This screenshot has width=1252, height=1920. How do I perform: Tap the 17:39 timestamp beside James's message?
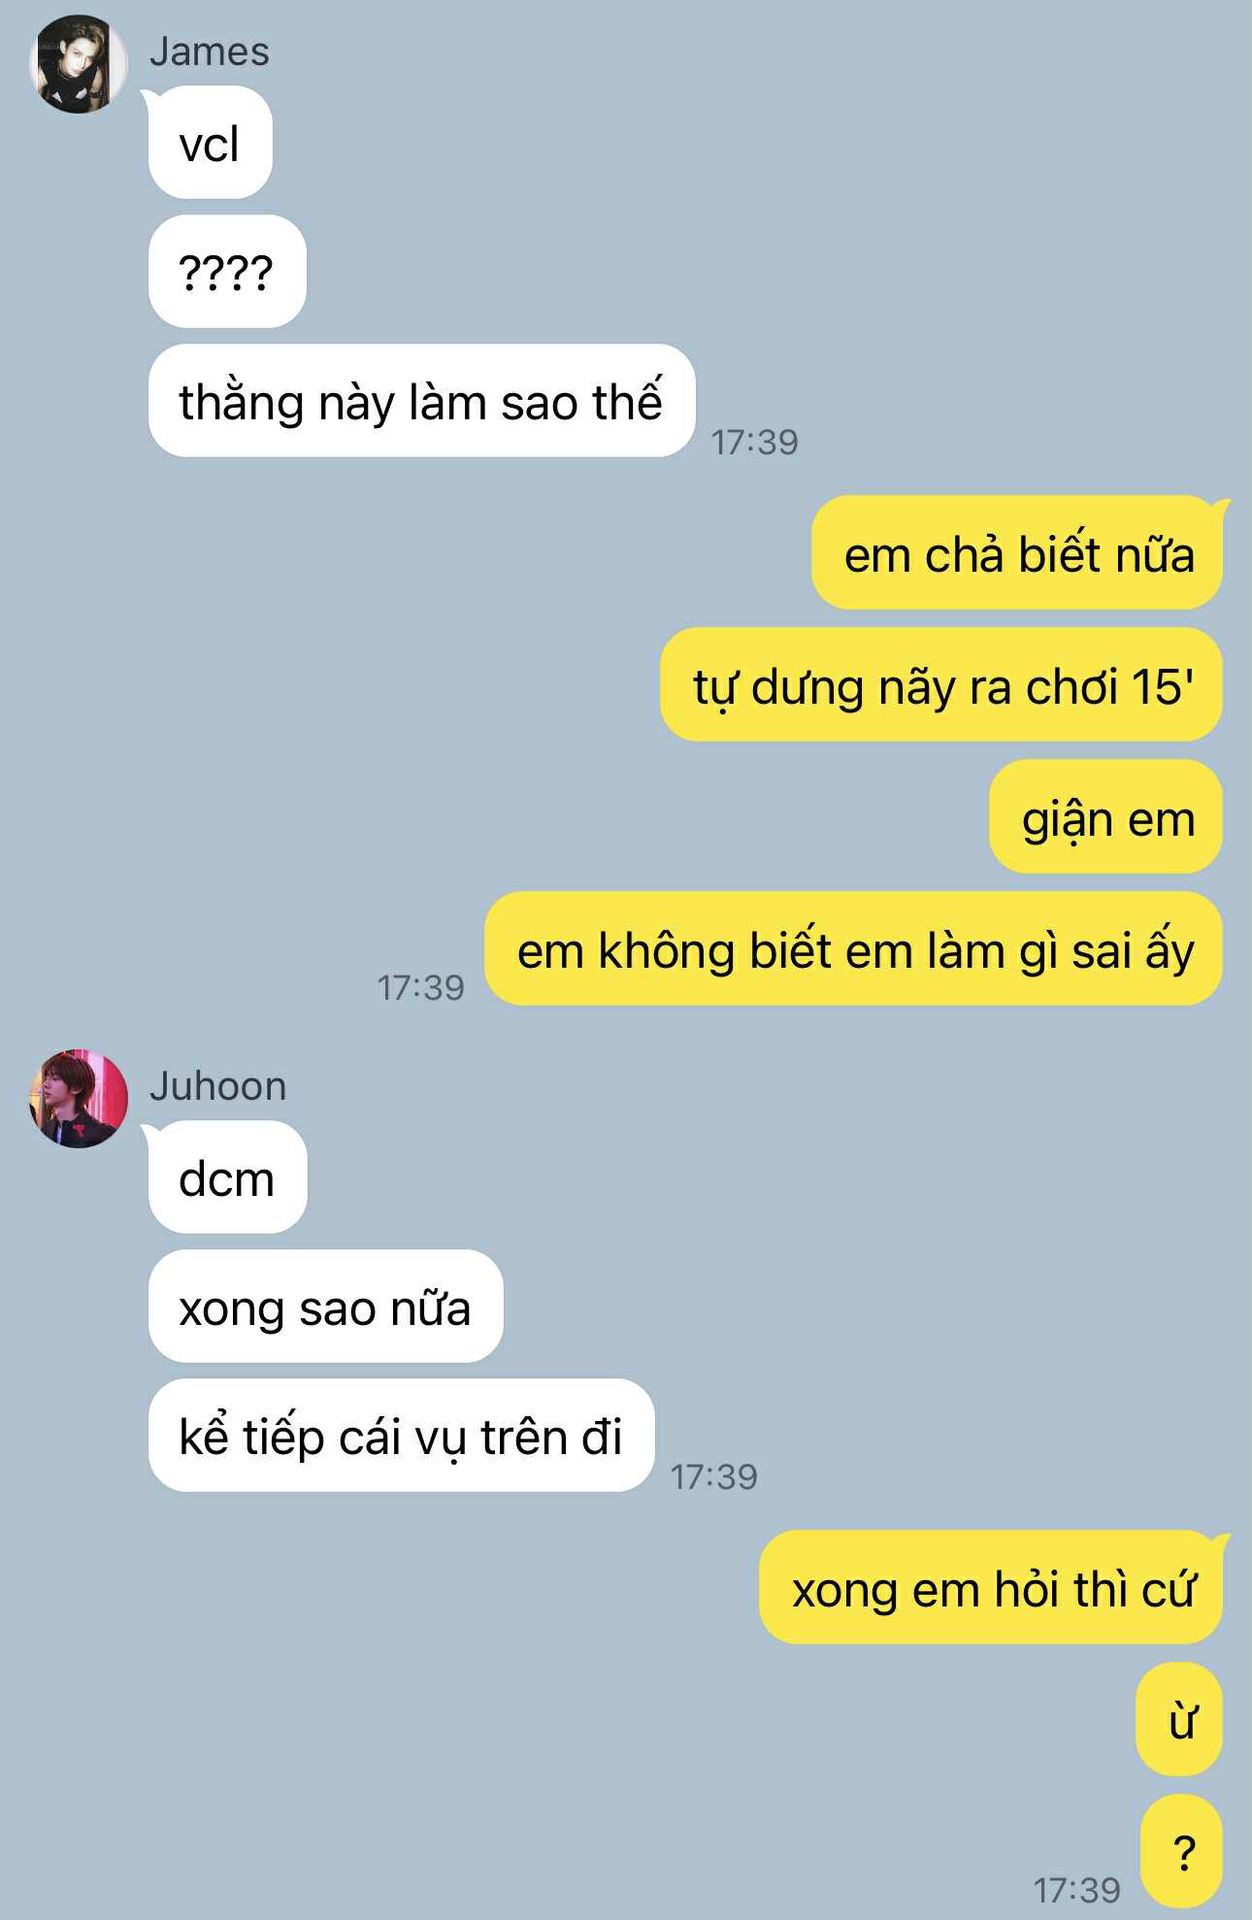[755, 442]
